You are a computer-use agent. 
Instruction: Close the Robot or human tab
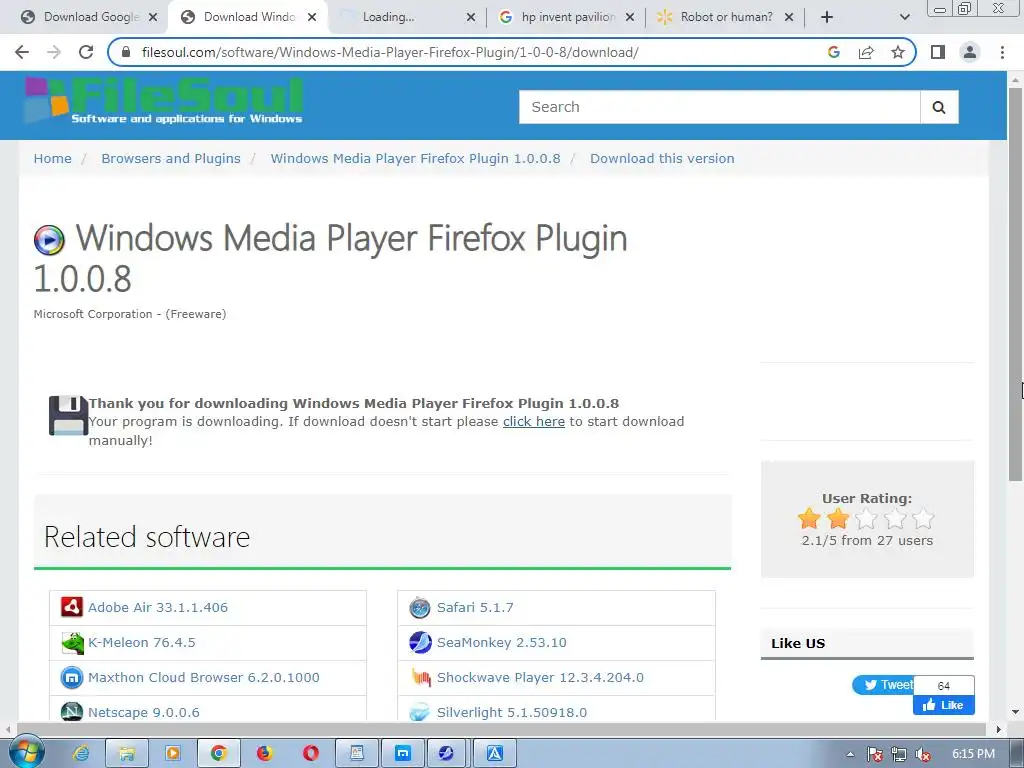click(789, 17)
